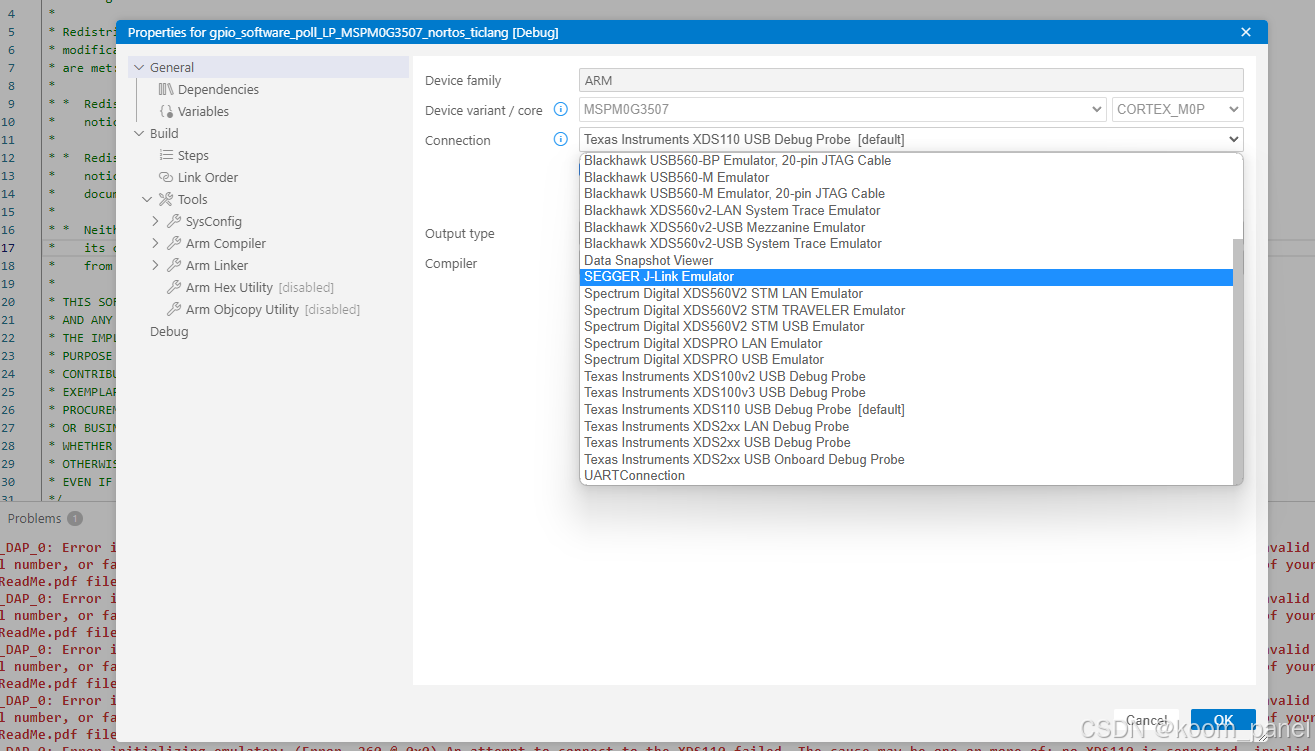Select Spectrum Digital XDS560V2 STM LAN Emulator
The image size is (1315, 751).
pyautogui.click(x=906, y=294)
